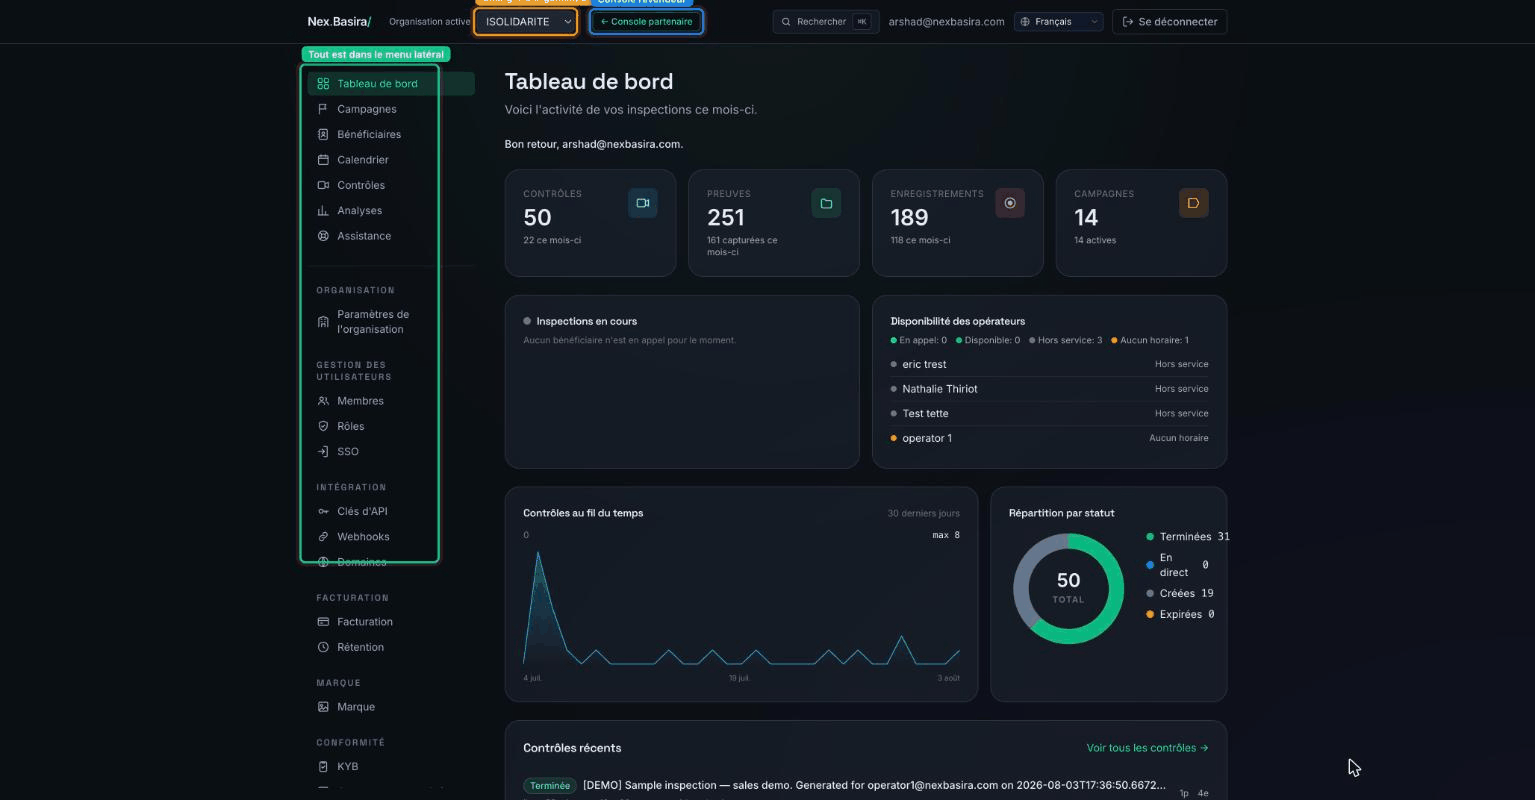The height and width of the screenshot is (800, 1535).
Task: Click blue En direct legend dot
Action: [1150, 565]
